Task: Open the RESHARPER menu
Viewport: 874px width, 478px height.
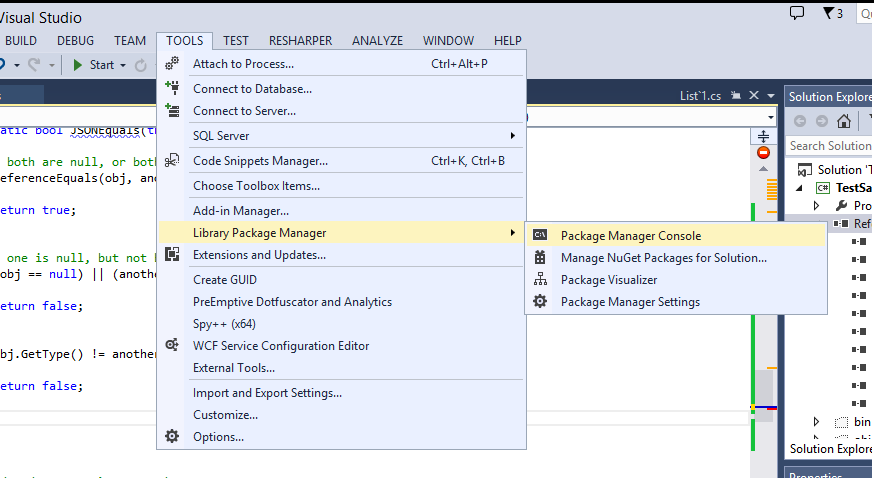Action: tap(300, 41)
